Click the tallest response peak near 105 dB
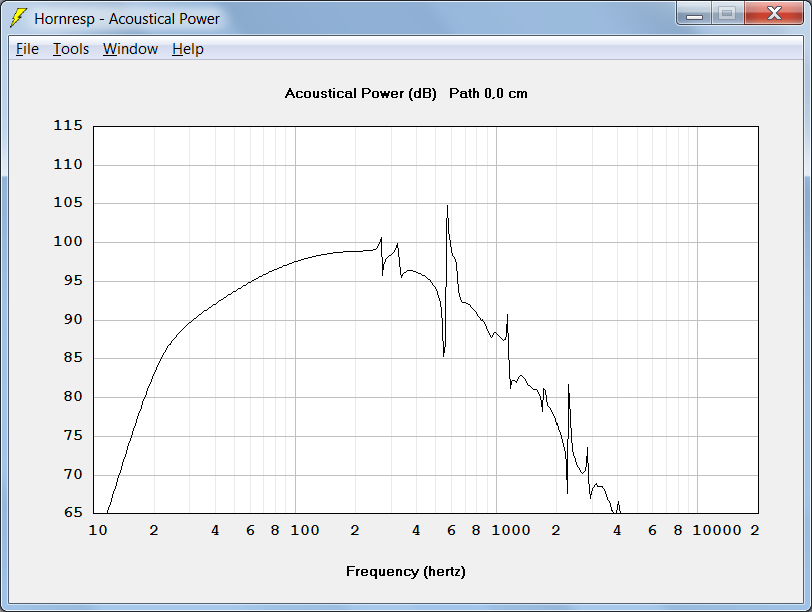This screenshot has width=812, height=612. (447, 207)
